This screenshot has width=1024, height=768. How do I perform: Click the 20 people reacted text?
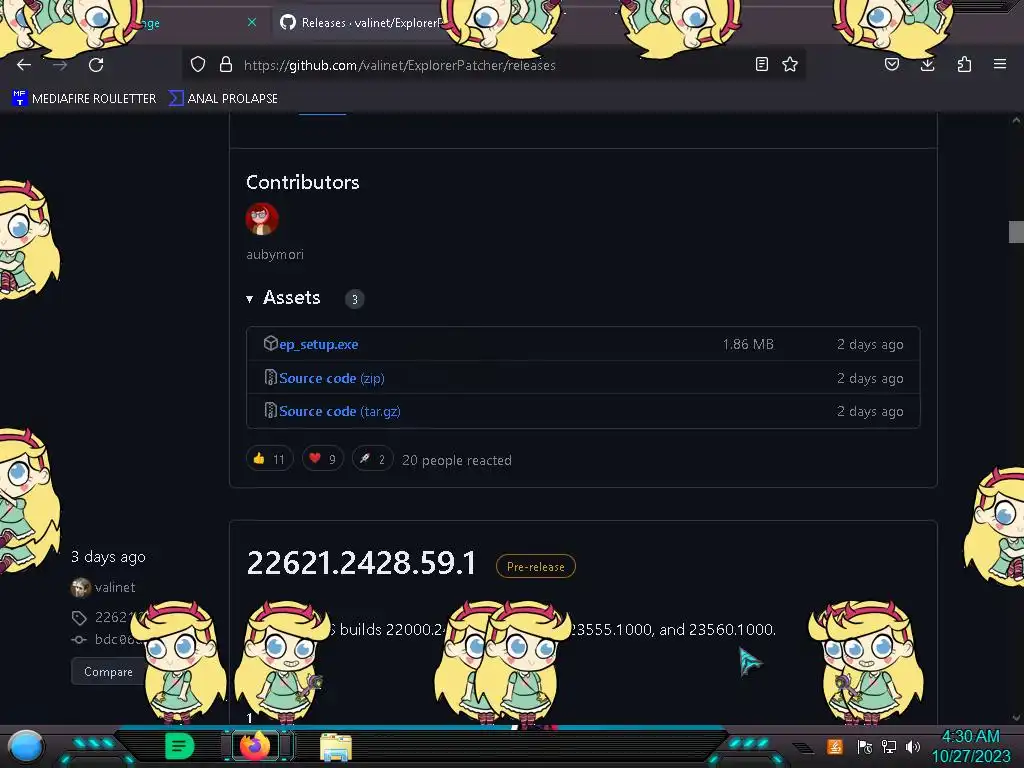point(456,460)
